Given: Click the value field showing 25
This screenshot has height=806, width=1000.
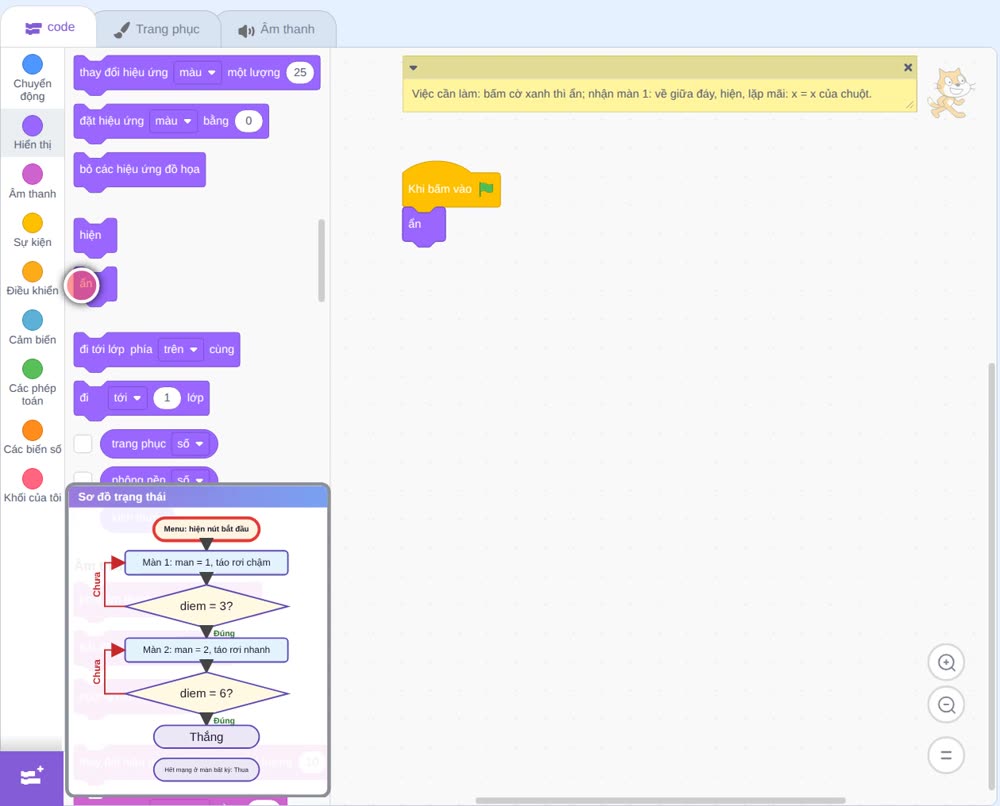Looking at the screenshot, I should pos(300,72).
